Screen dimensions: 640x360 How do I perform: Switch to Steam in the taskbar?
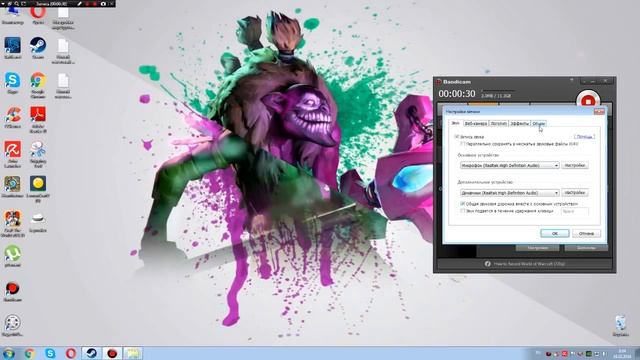coord(91,353)
